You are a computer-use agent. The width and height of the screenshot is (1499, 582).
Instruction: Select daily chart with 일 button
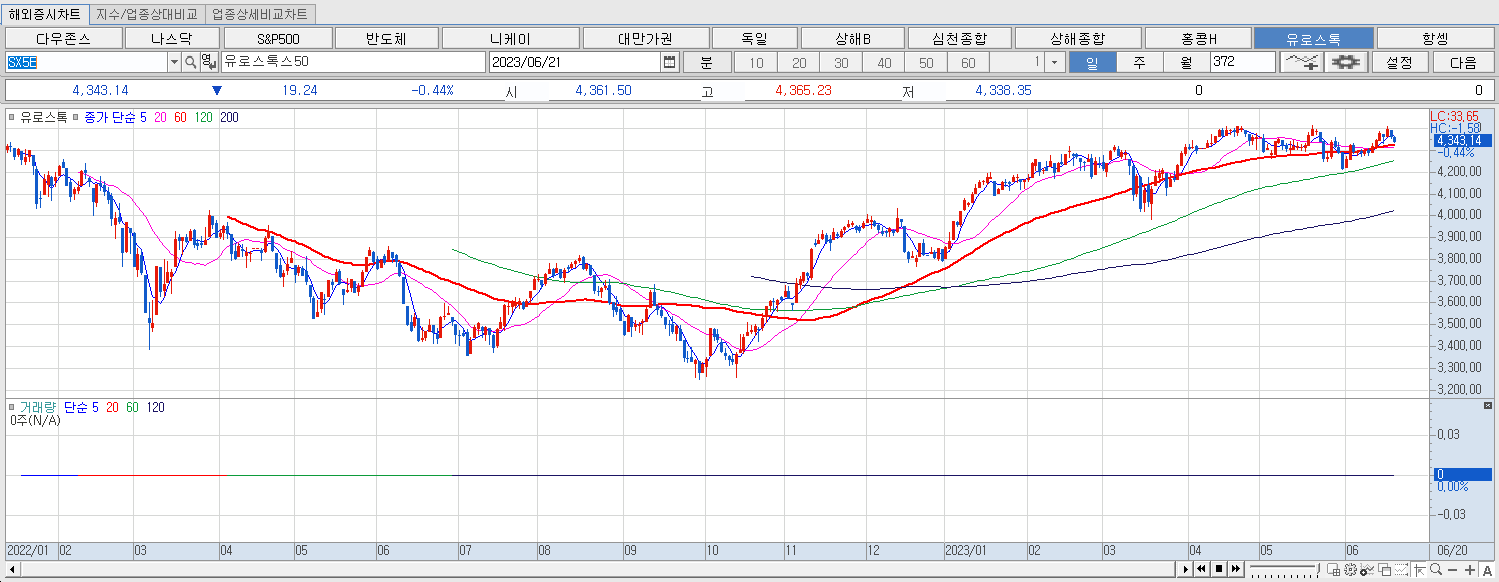coord(1091,62)
